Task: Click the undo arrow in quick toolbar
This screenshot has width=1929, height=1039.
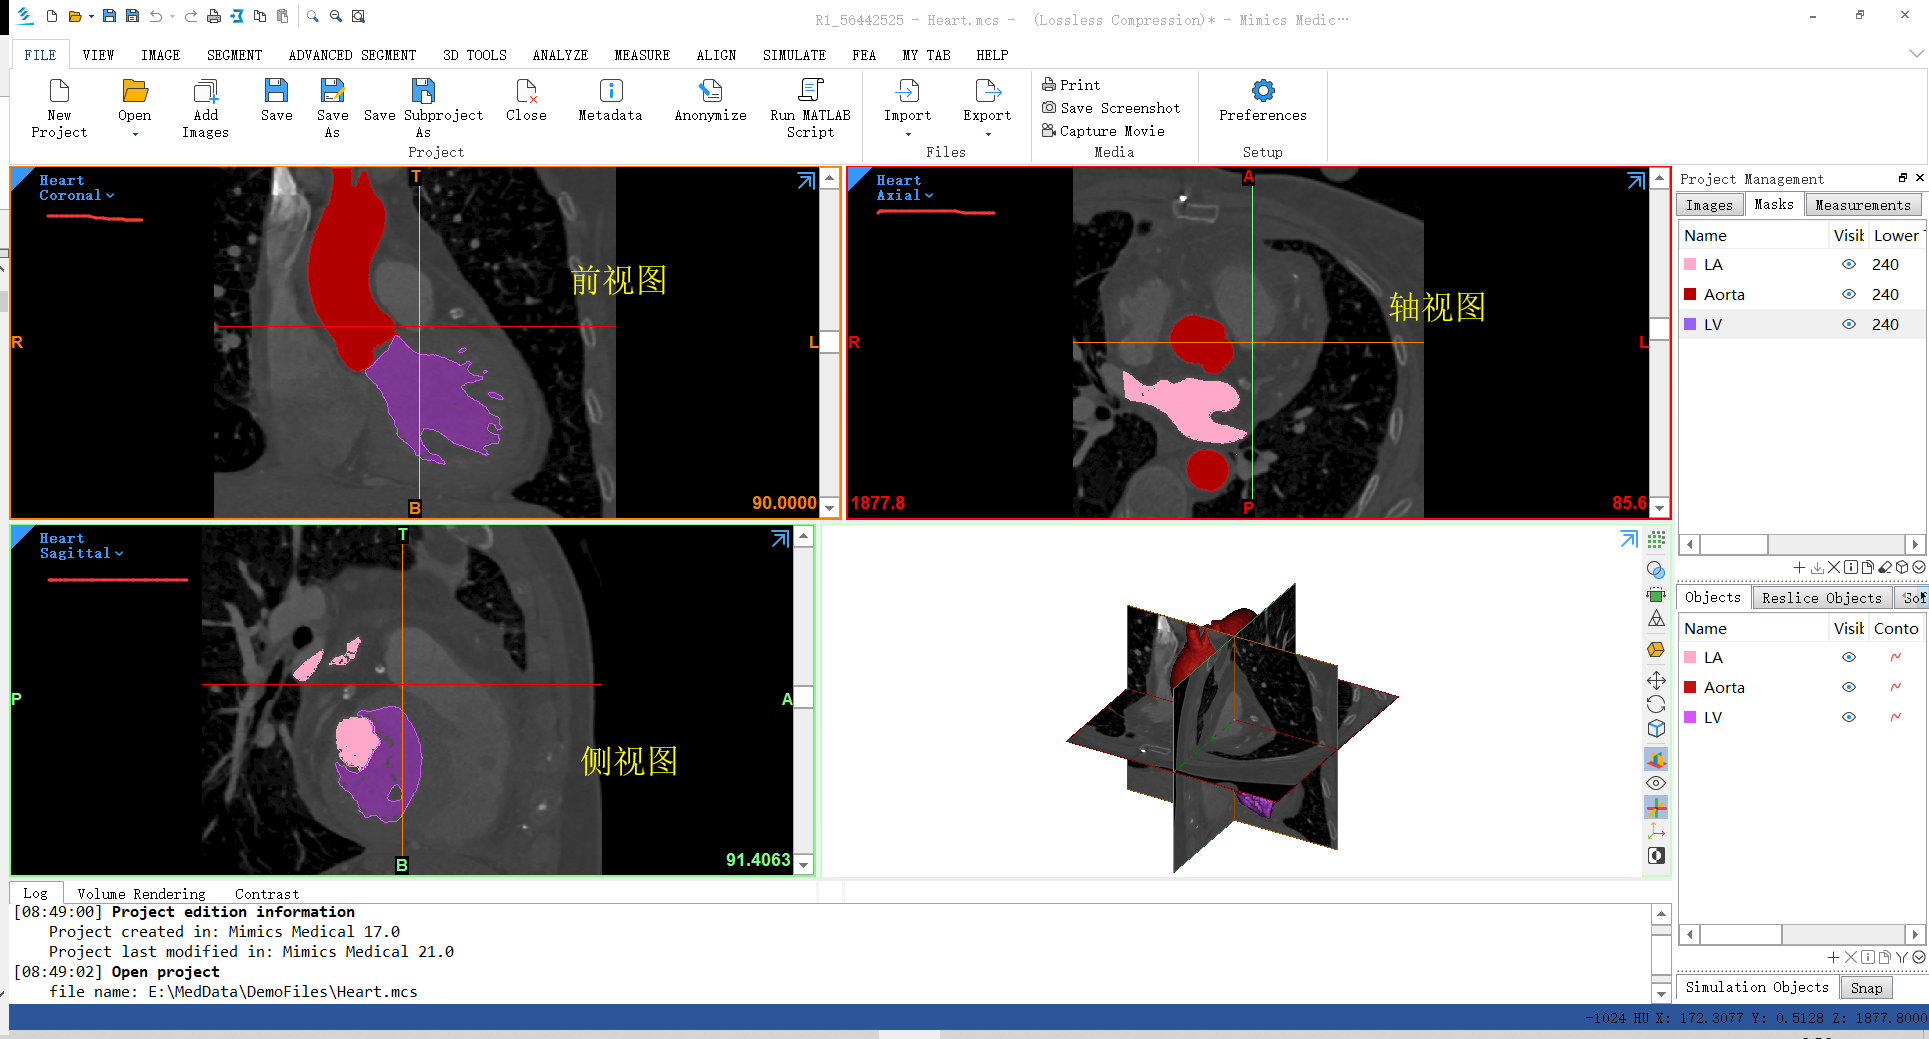Action: 156,16
